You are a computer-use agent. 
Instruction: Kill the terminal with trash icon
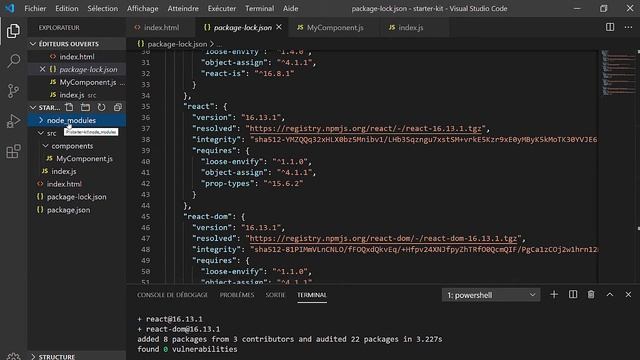click(x=591, y=295)
